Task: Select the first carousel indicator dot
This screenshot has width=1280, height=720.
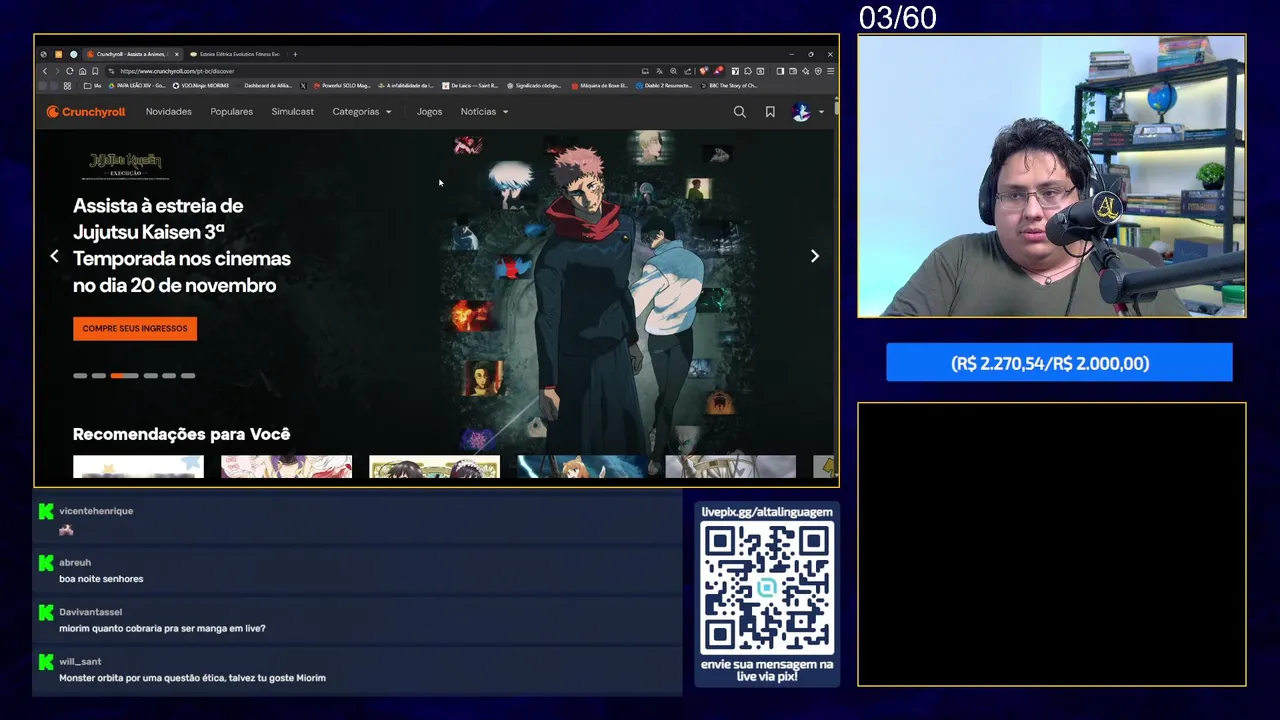Action: 80,376
